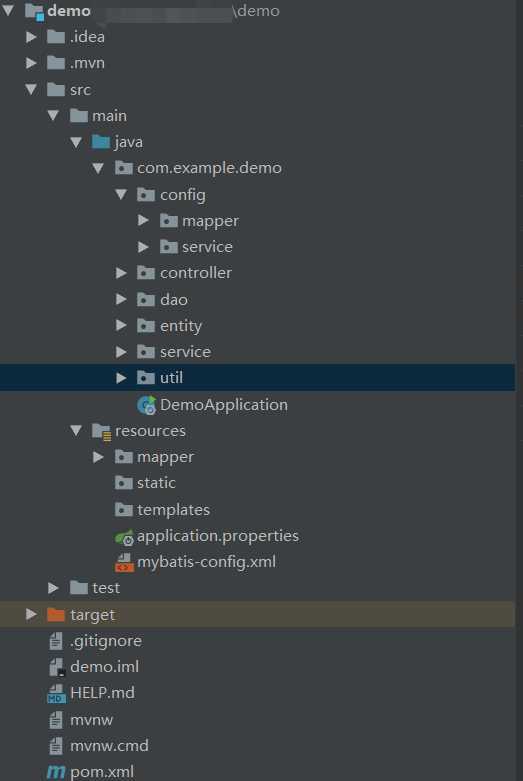The height and width of the screenshot is (781, 523).
Task: Click the Maven pom.xml file icon
Action: tap(56, 772)
